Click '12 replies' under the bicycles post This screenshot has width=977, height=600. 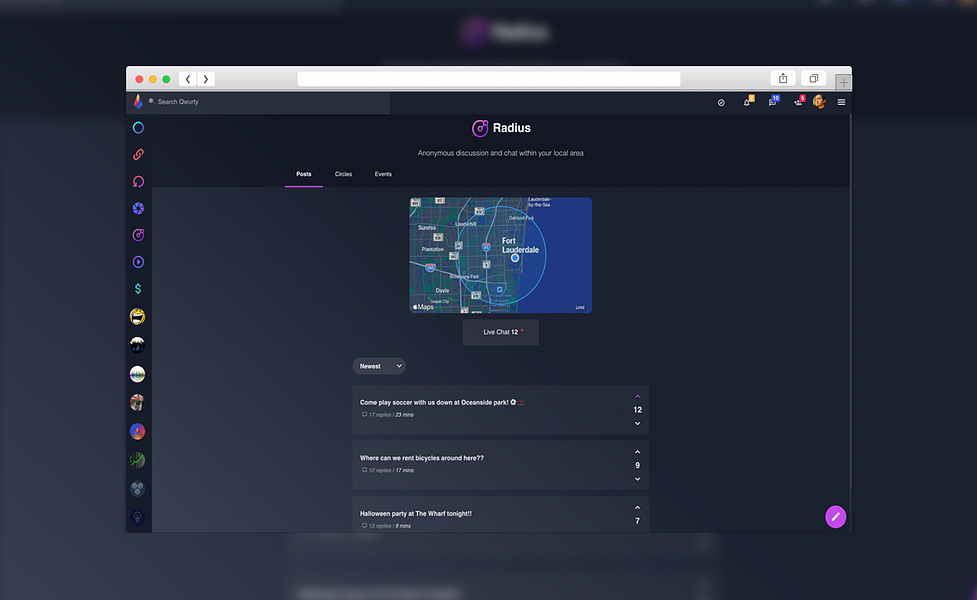[x=379, y=470]
